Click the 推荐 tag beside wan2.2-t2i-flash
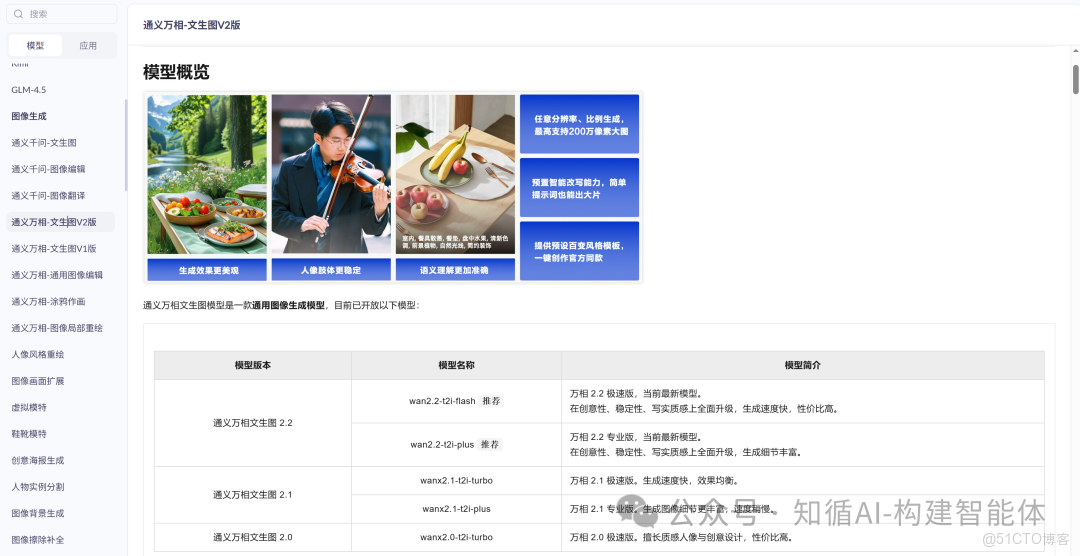Screen dimensions: 1080x556 point(491,401)
